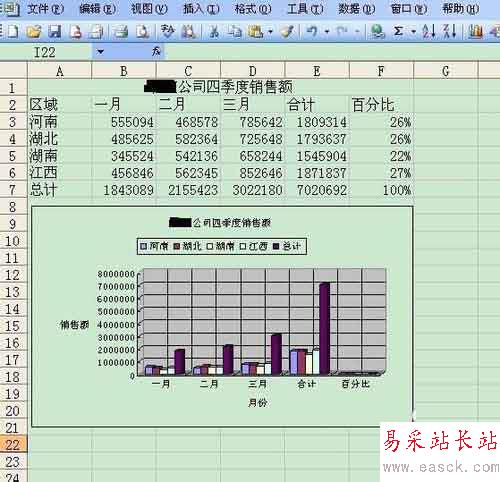500x482 pixels.
Task: Open the 工具 (Tools) menu
Action: (305, 9)
